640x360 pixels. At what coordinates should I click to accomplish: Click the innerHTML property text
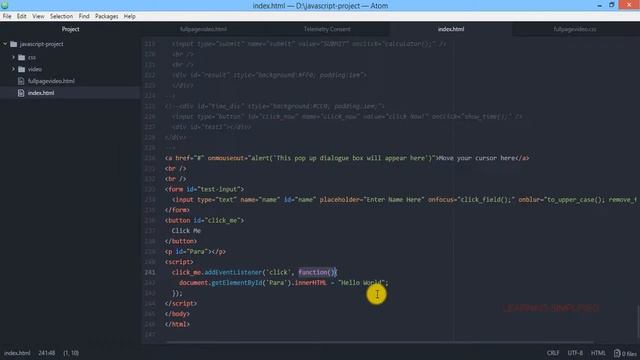310,282
